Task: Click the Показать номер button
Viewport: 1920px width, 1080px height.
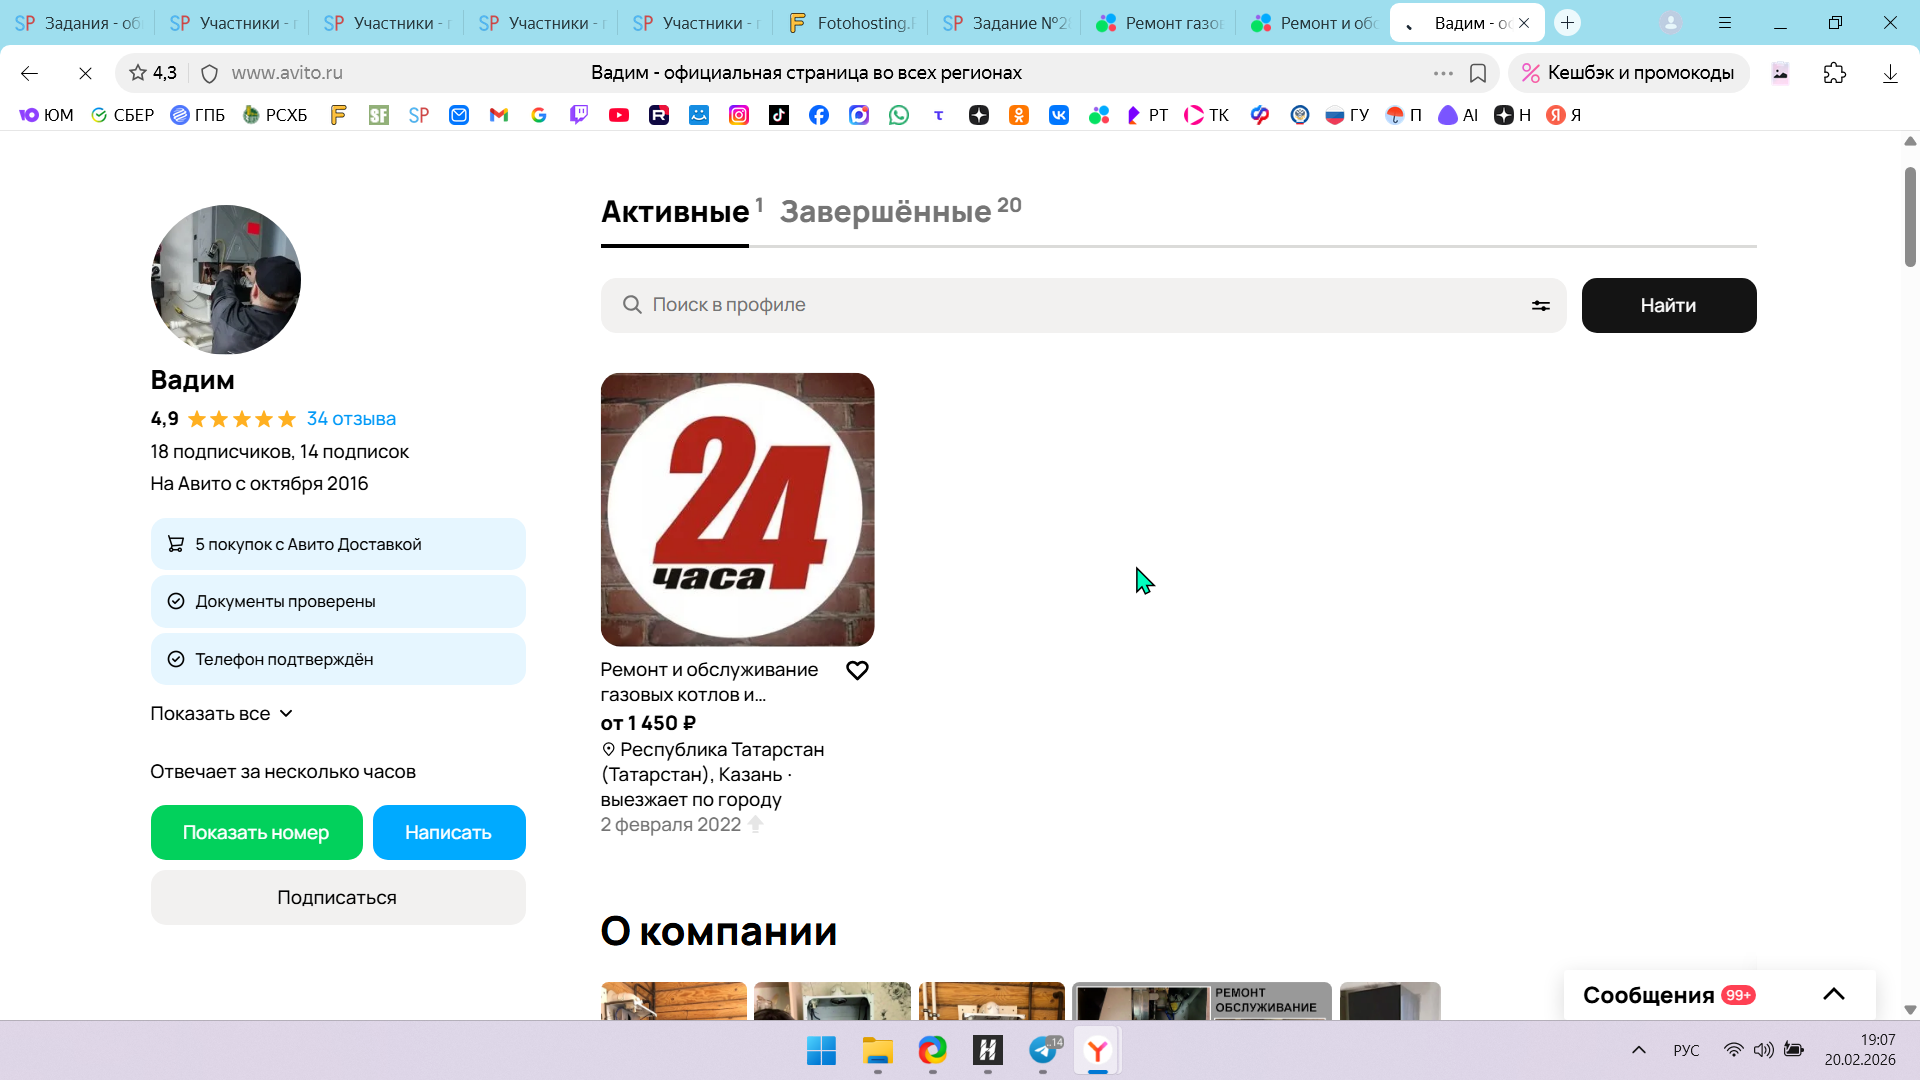Action: click(x=256, y=832)
